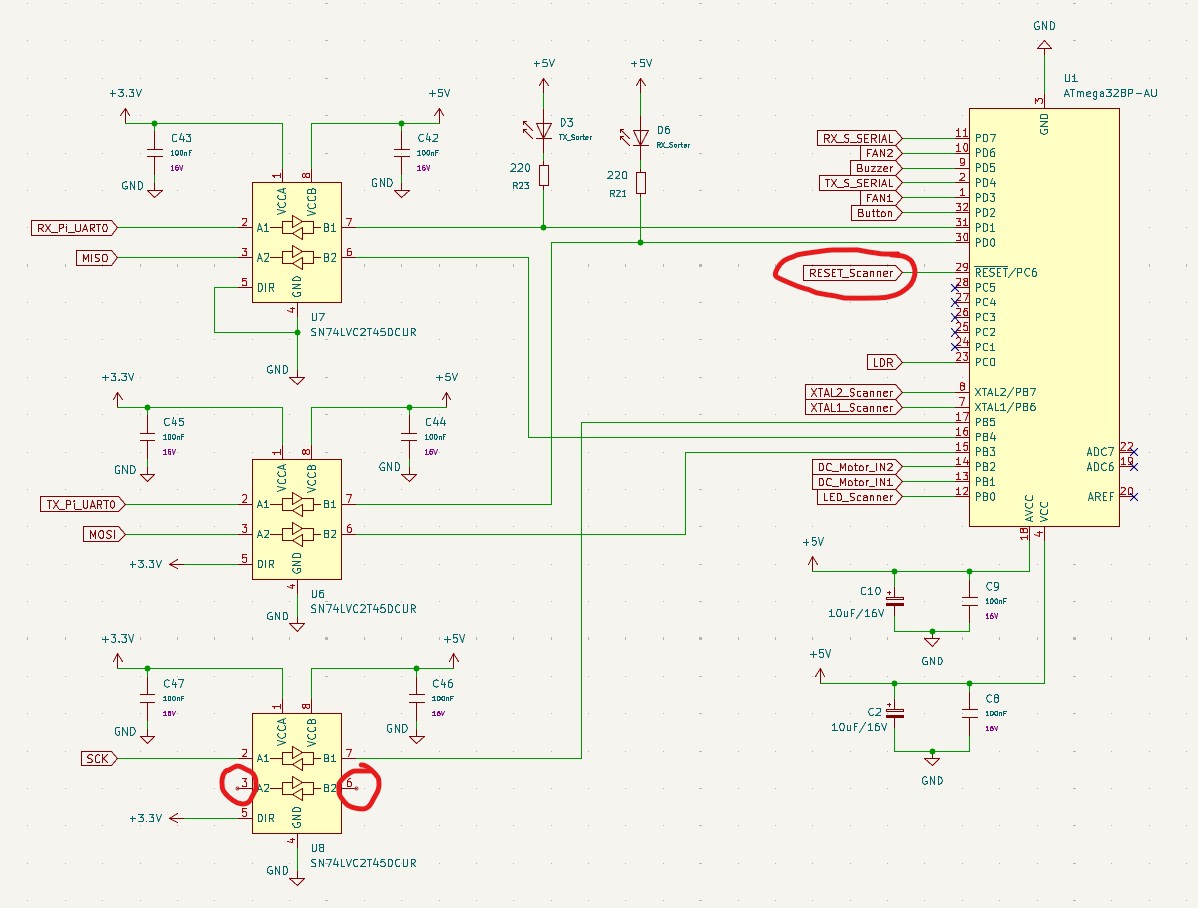Select the no-connect marker on AREF pin

click(x=1133, y=497)
